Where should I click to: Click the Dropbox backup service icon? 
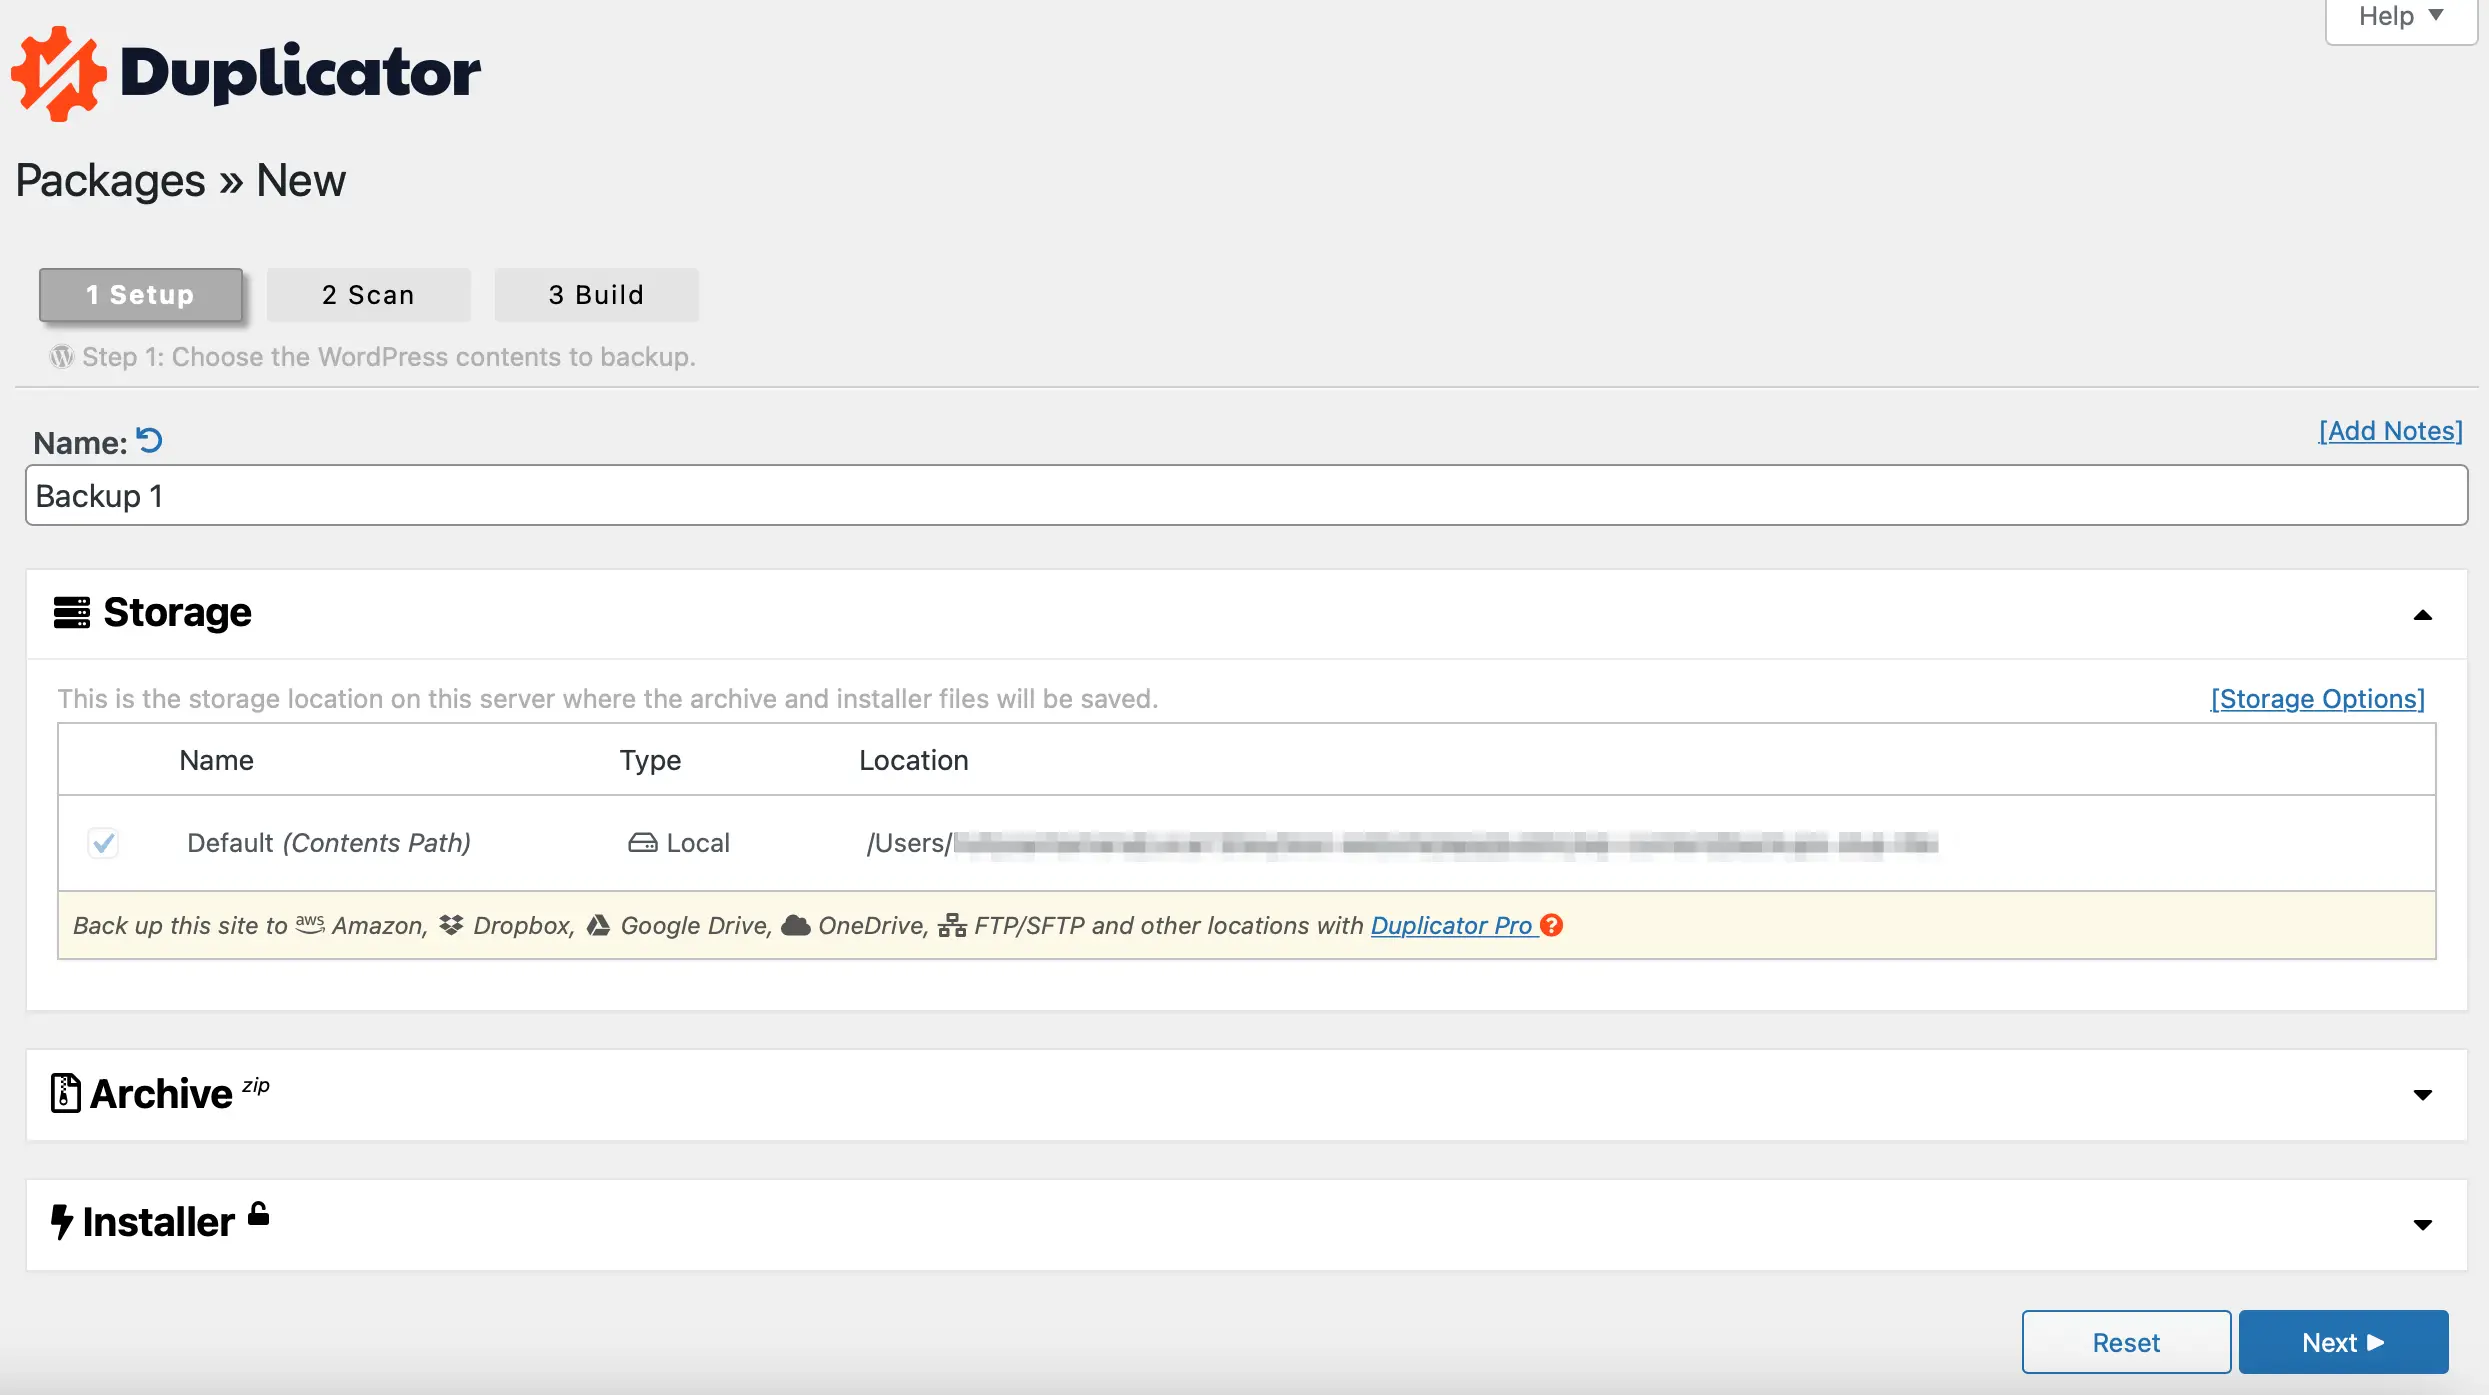pyautogui.click(x=450, y=925)
